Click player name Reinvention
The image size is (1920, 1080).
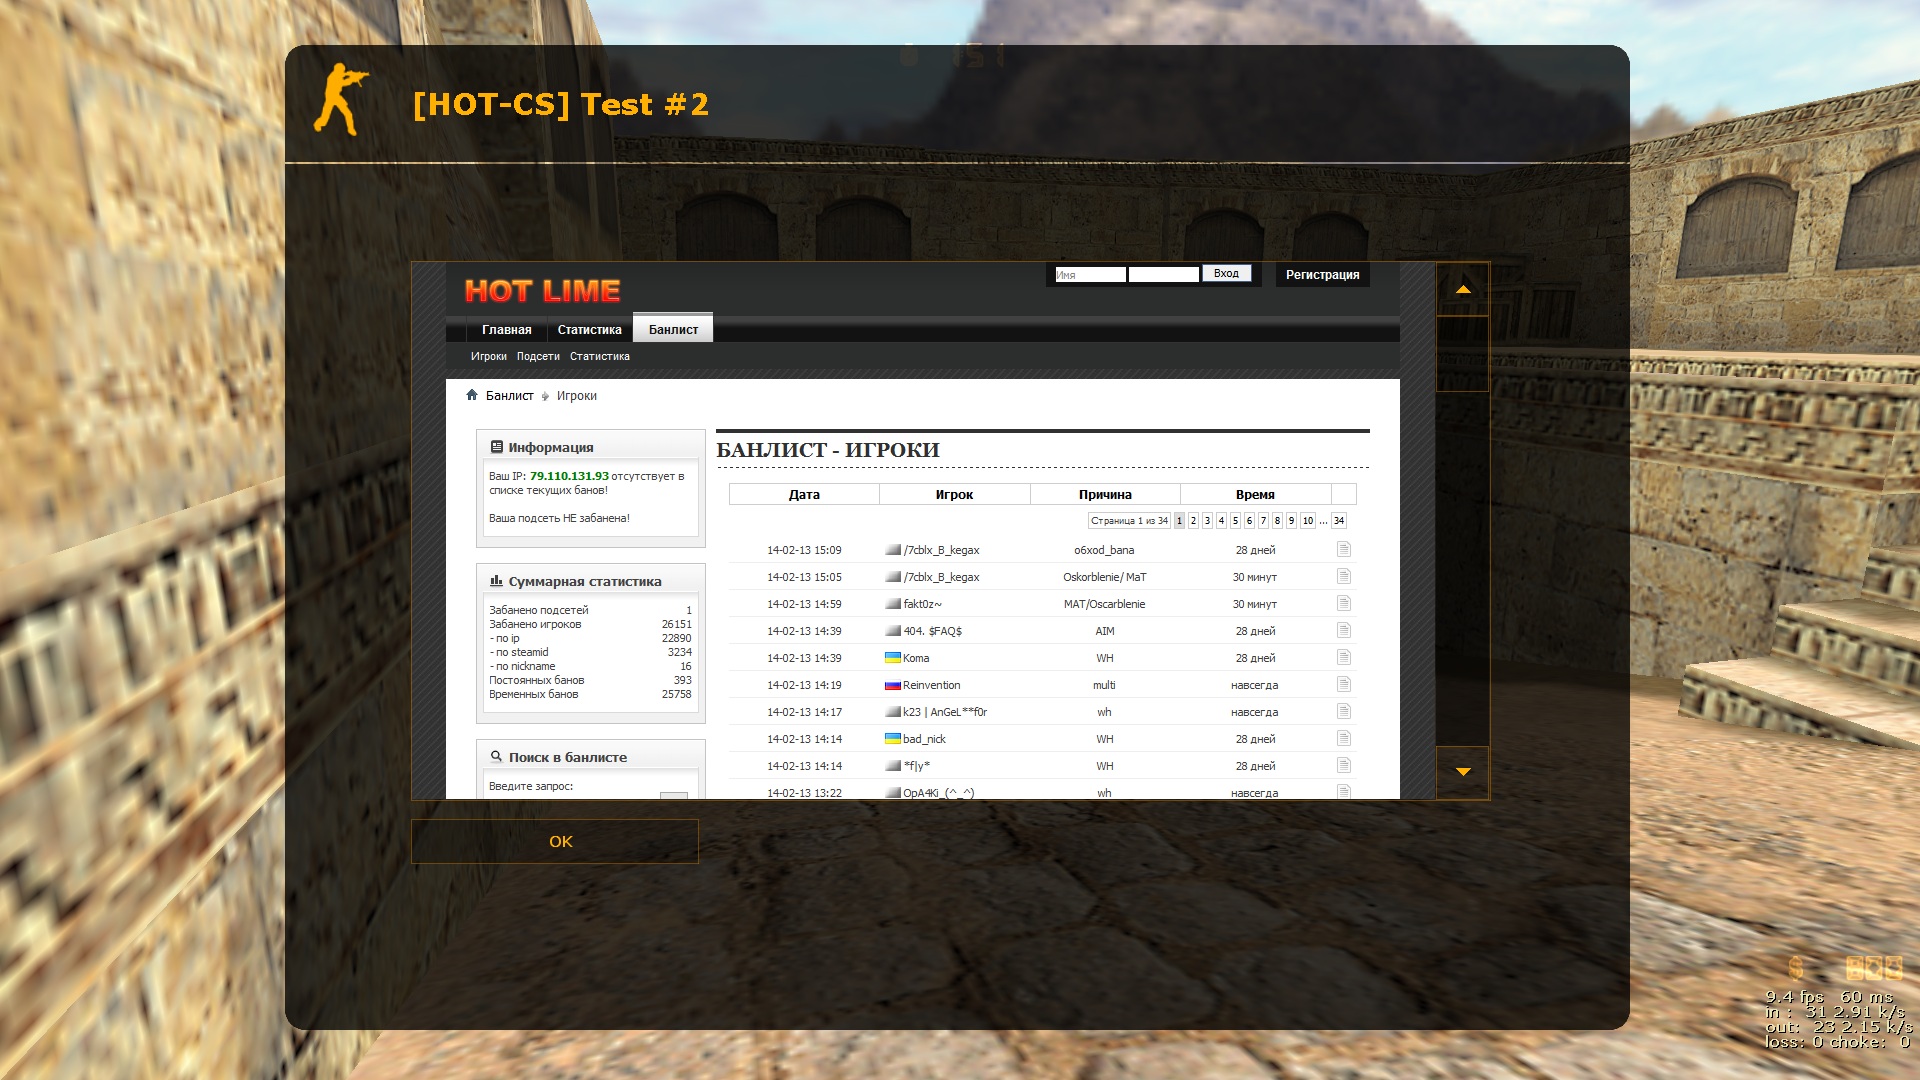click(931, 685)
